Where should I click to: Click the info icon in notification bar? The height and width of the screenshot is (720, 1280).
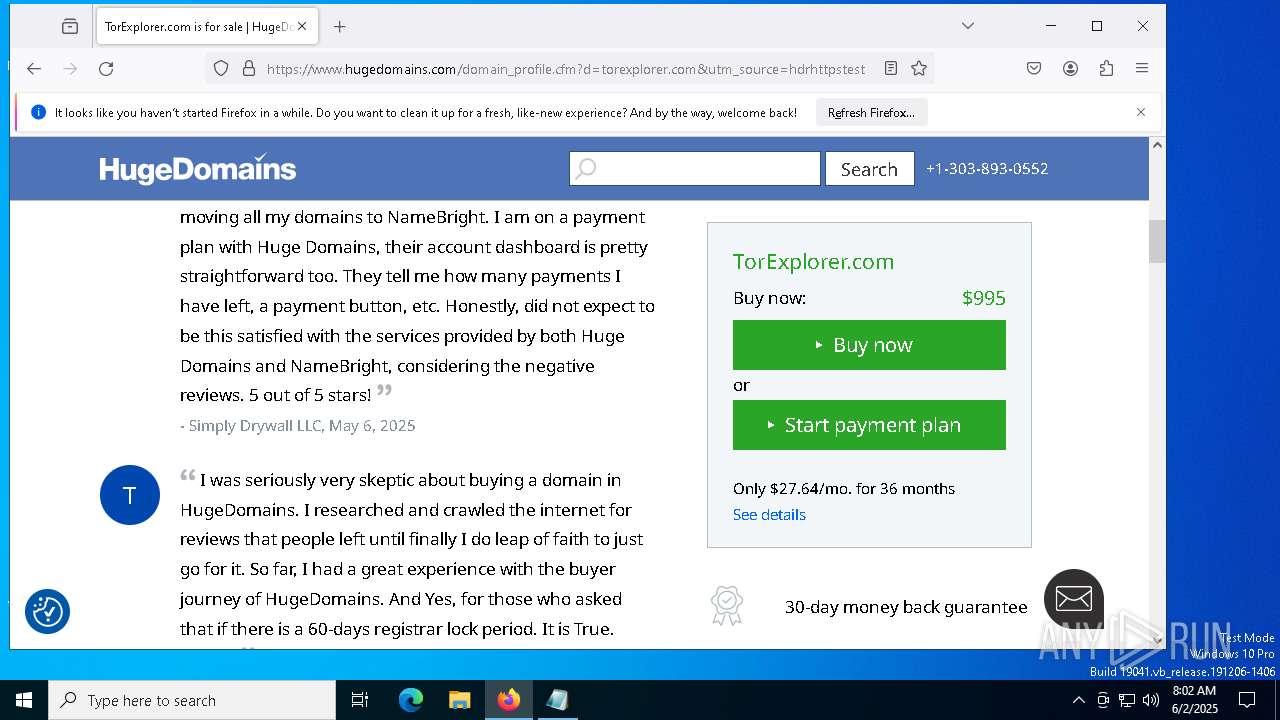tap(39, 113)
